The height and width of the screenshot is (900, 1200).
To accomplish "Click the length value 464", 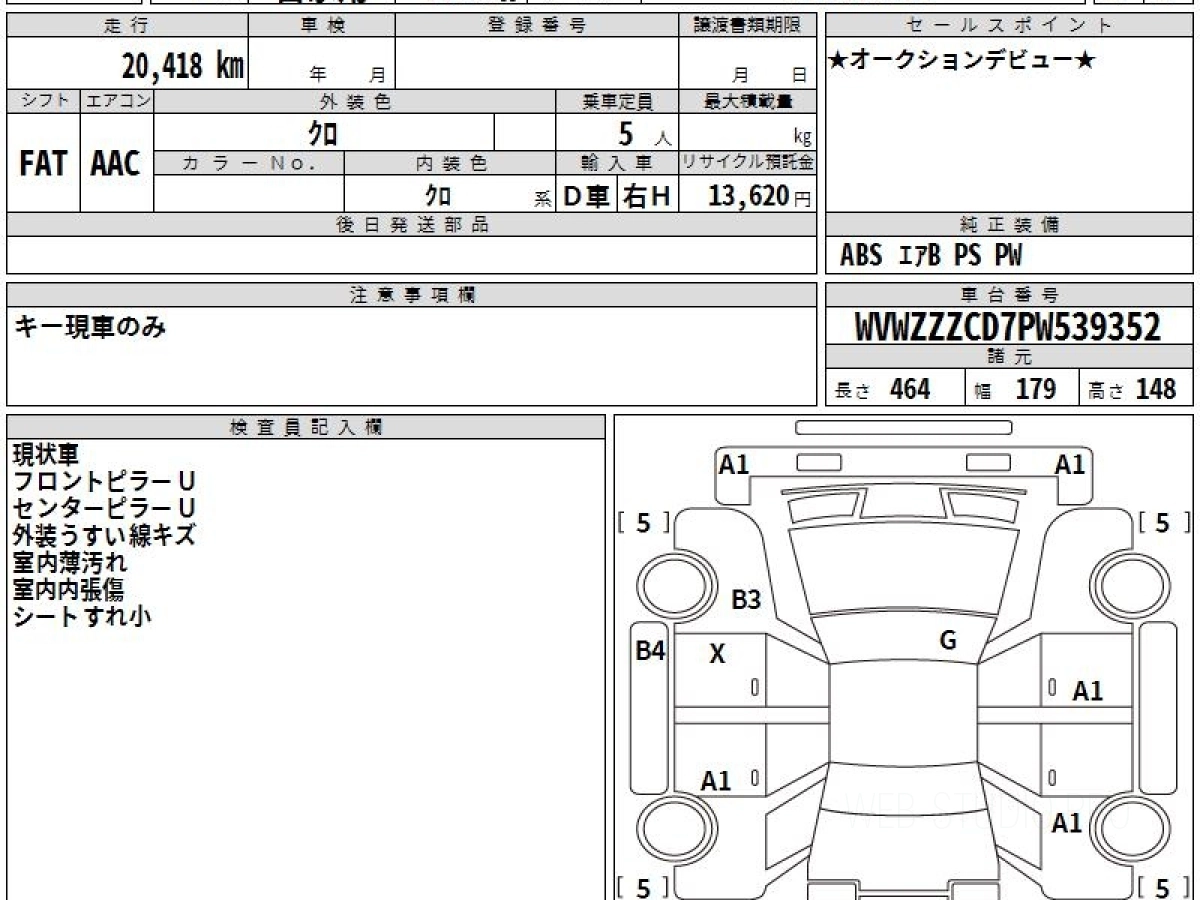I will (910, 389).
